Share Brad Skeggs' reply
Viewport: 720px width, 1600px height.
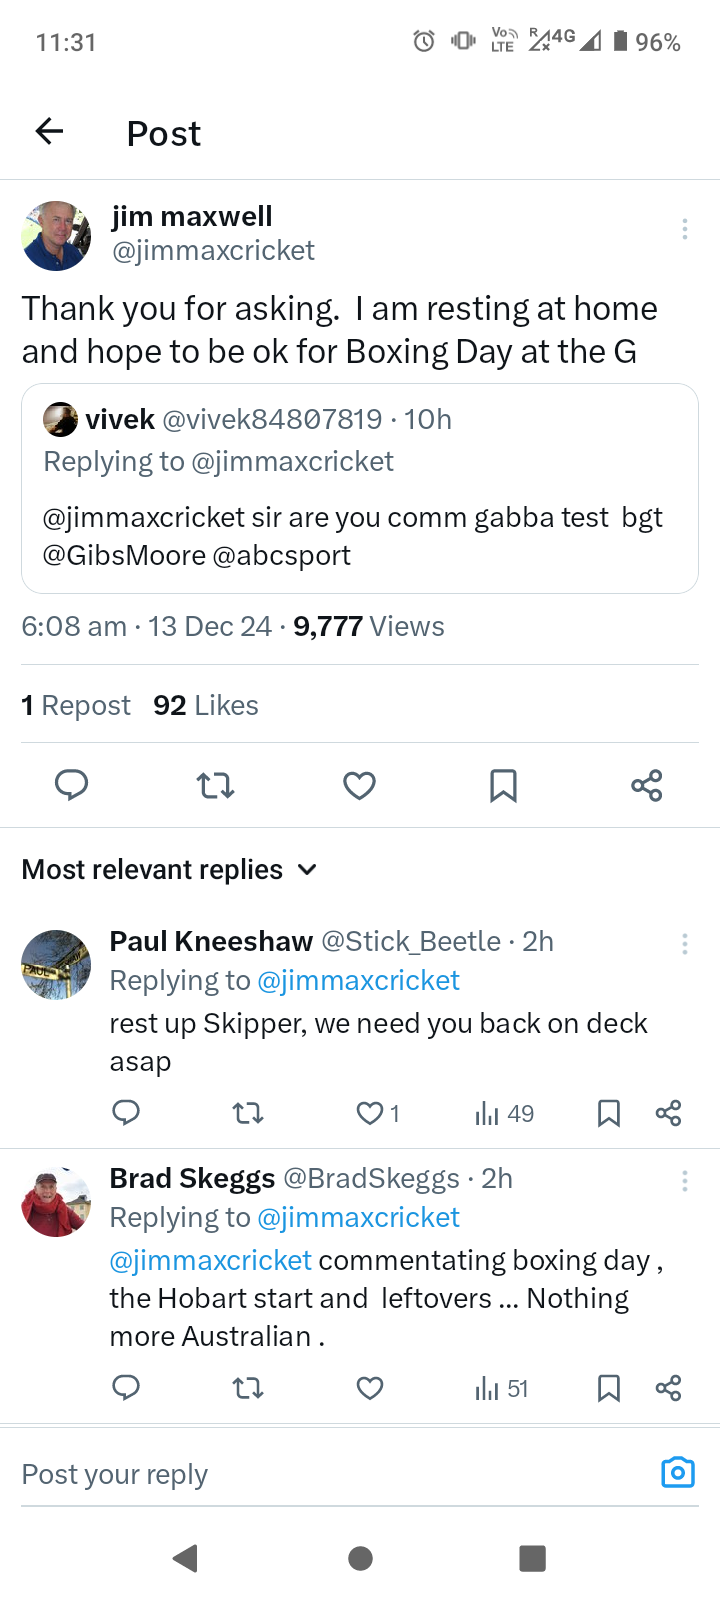[x=668, y=1388]
